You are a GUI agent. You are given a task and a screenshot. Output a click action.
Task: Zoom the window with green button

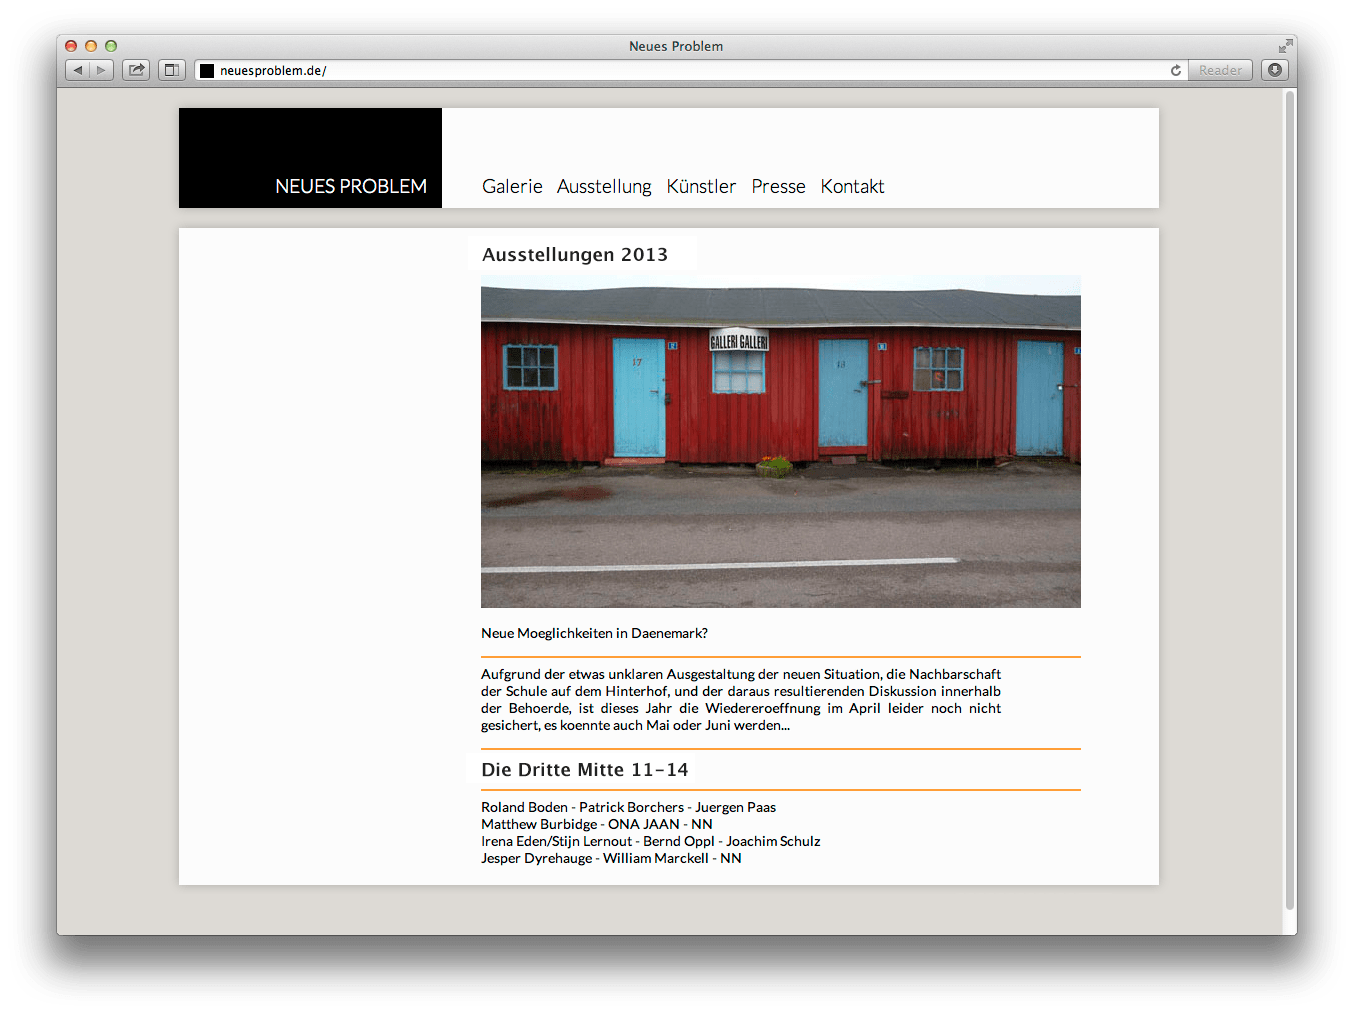click(x=111, y=46)
